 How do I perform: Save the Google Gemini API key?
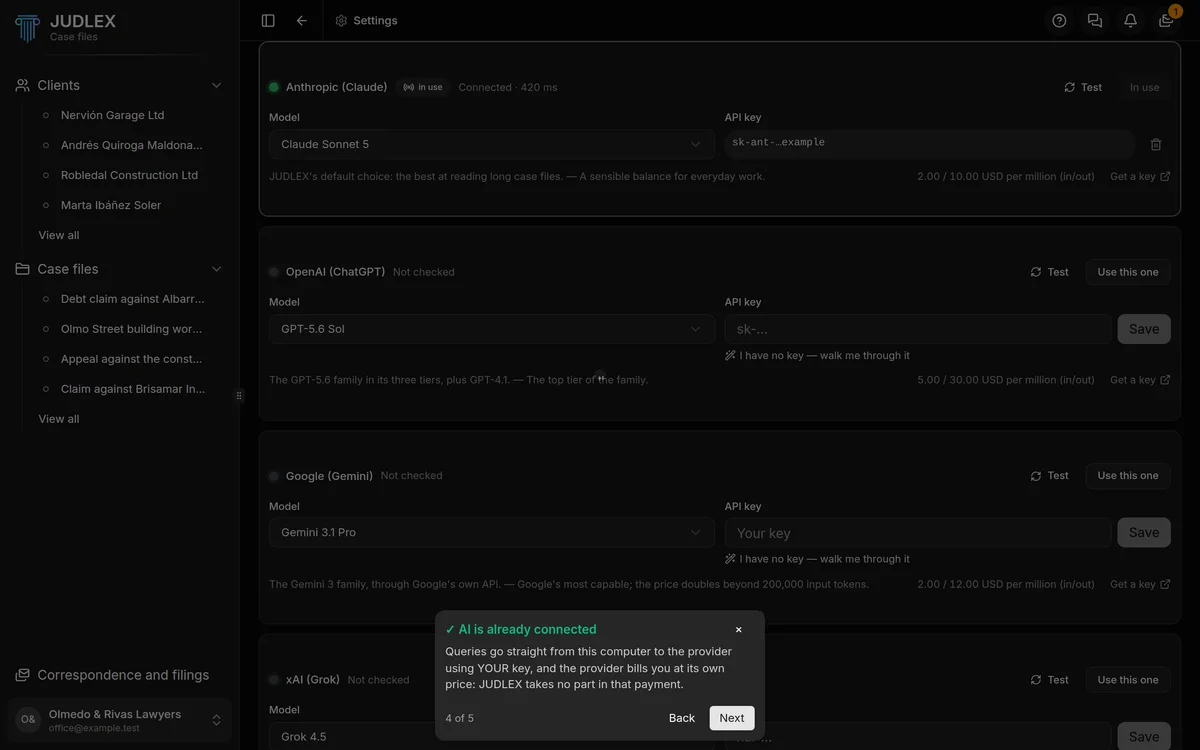(x=1144, y=532)
